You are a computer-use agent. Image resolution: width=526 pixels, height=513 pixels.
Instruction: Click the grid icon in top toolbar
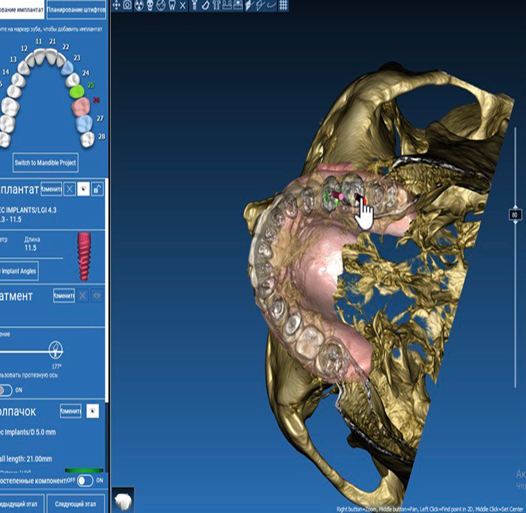pos(283,5)
